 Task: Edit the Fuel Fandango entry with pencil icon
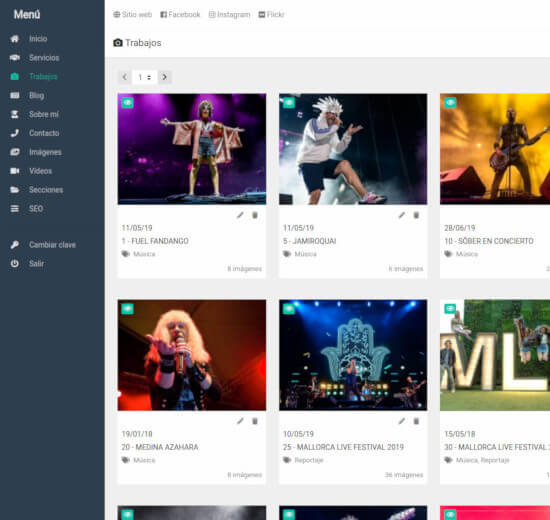point(240,215)
